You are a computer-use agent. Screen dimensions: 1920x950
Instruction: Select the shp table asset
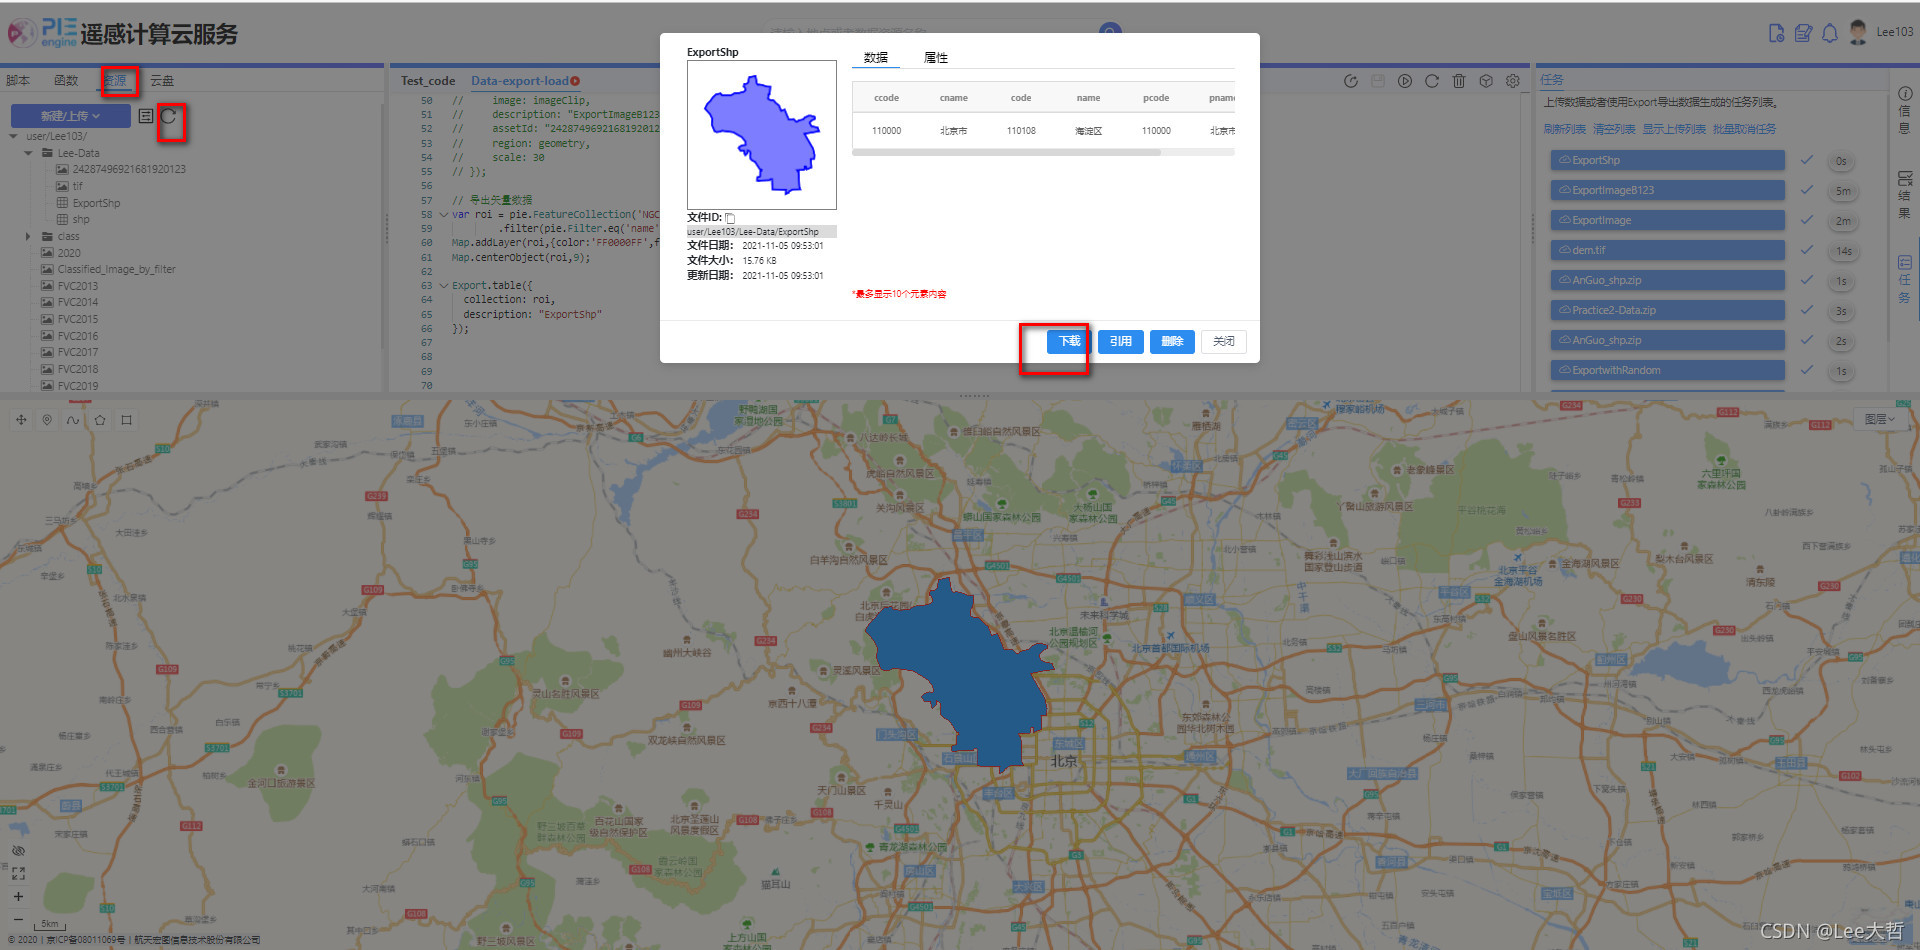pyautogui.click(x=81, y=220)
